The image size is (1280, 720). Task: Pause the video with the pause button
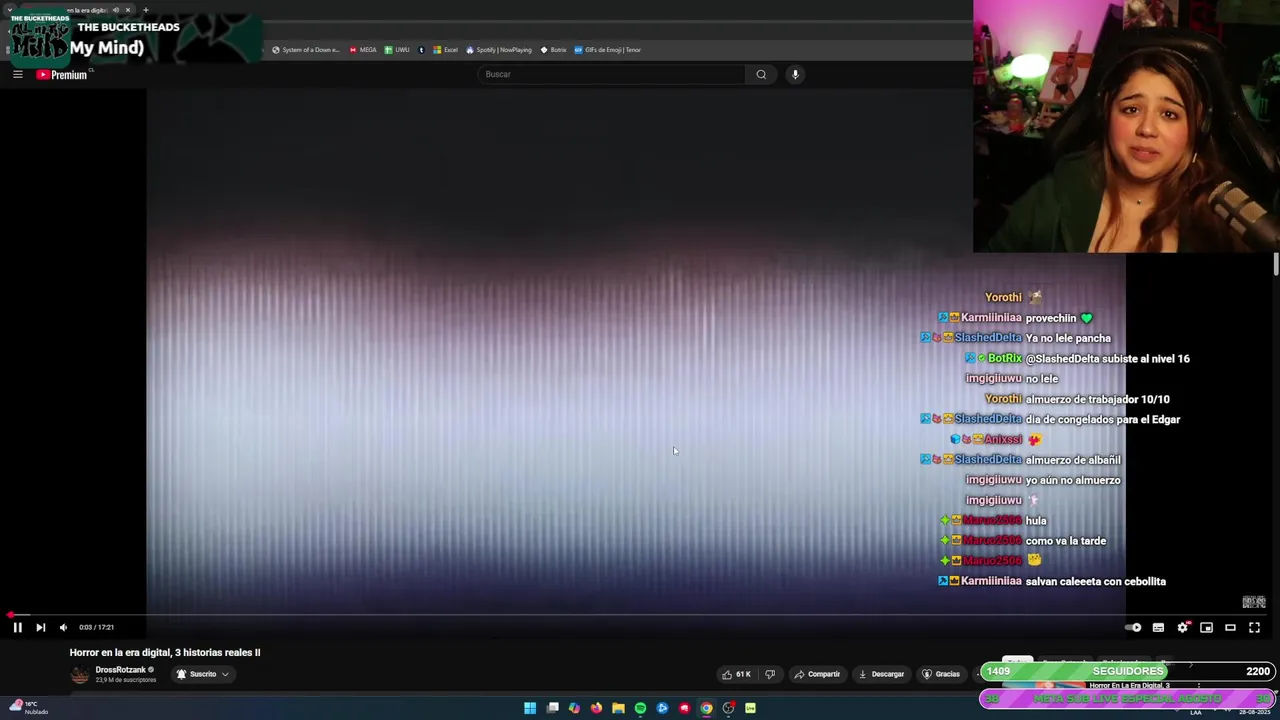point(17,627)
